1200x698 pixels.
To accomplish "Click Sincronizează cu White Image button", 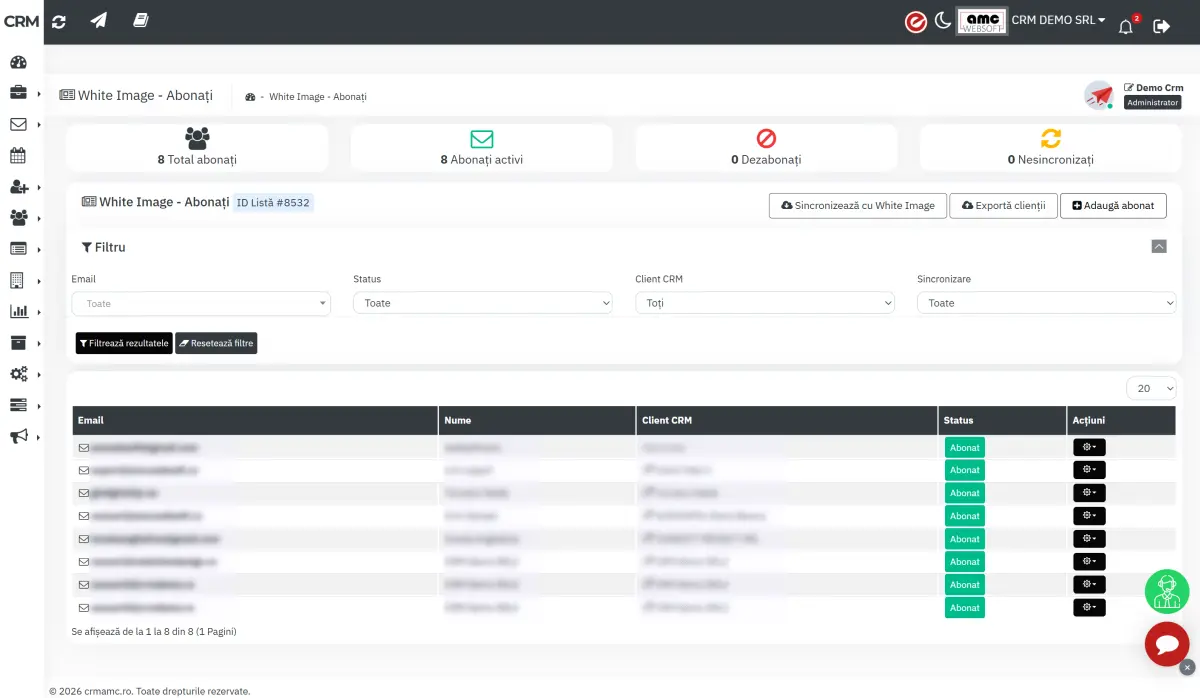I will click(858, 206).
